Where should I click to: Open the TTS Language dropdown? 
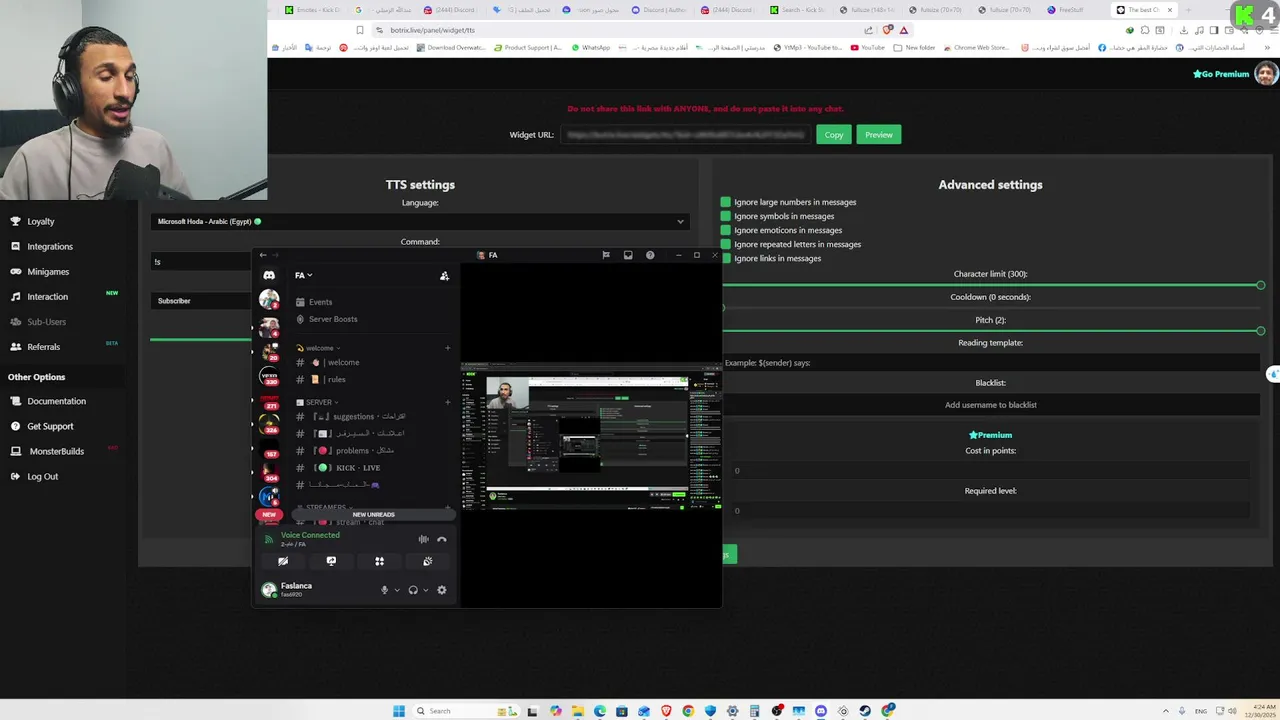click(x=420, y=221)
